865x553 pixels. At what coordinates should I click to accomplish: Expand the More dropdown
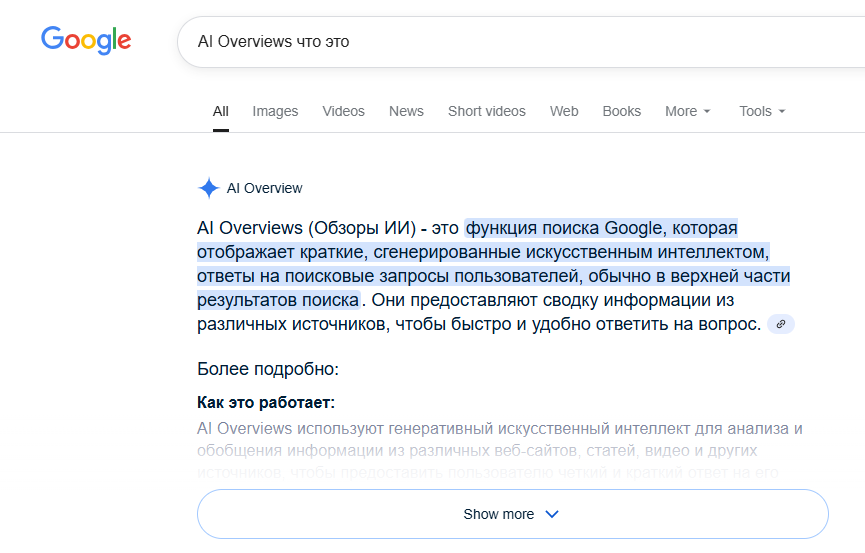pos(687,111)
